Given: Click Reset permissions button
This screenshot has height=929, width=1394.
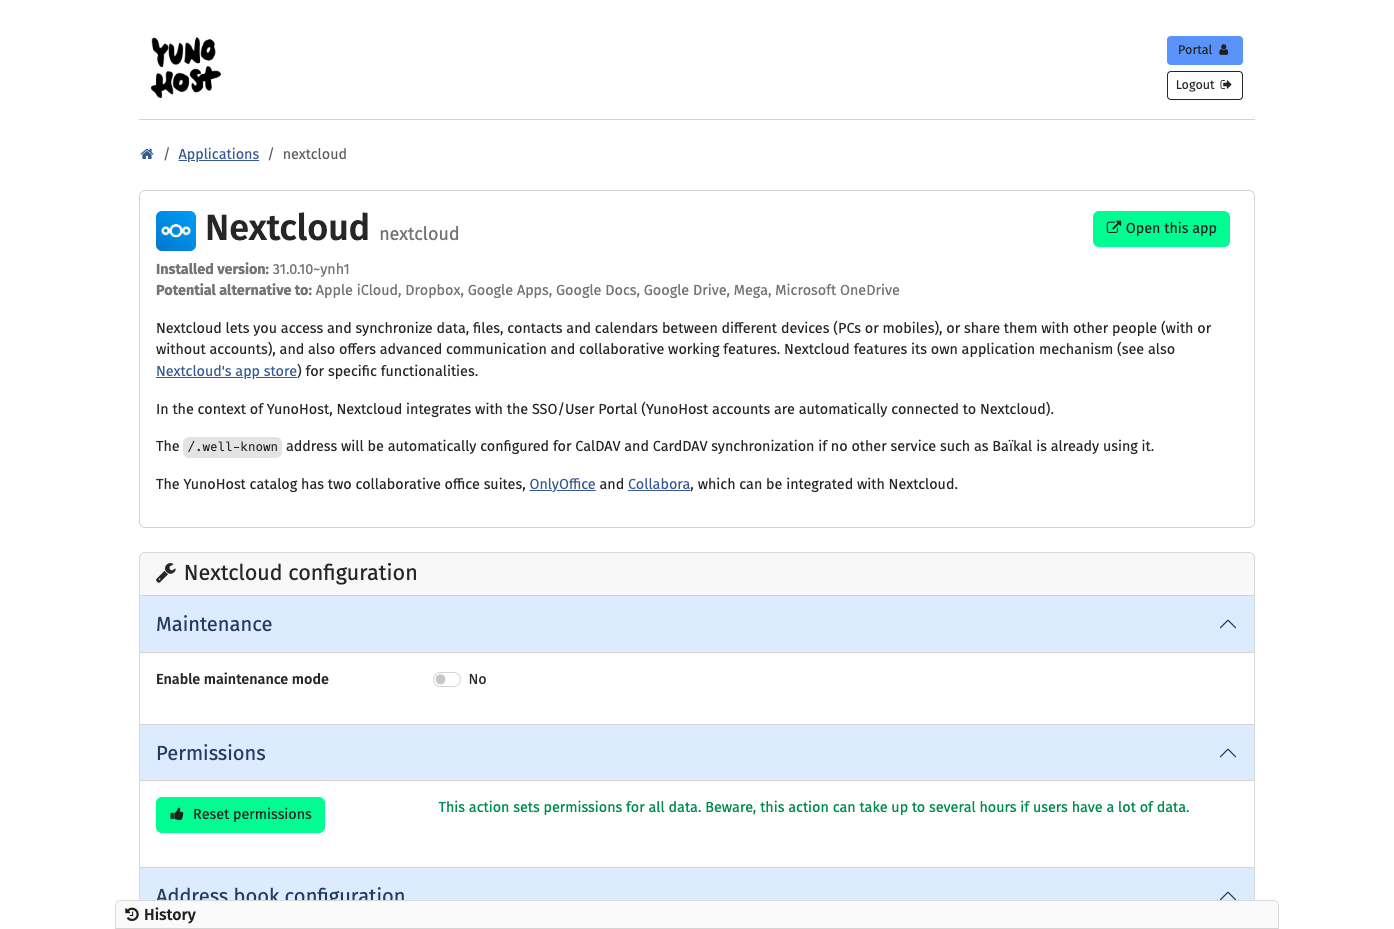Looking at the screenshot, I should (x=240, y=815).
